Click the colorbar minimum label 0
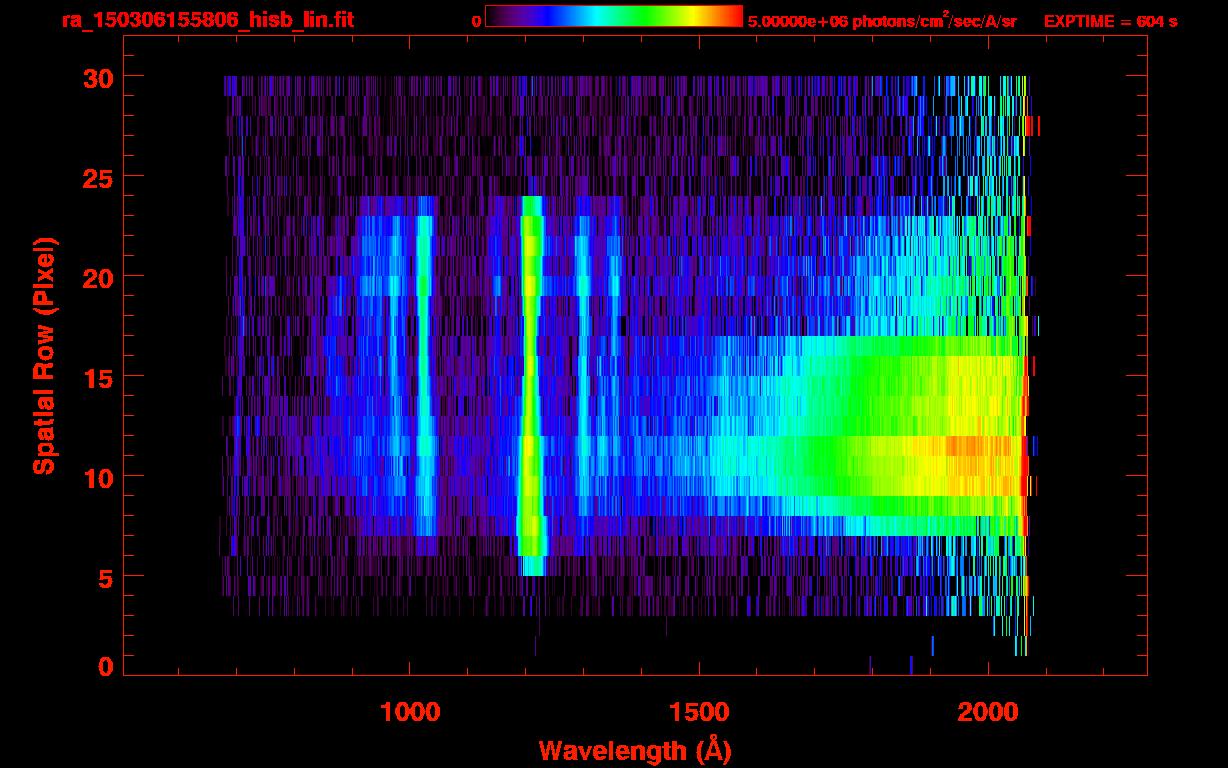 (x=476, y=21)
